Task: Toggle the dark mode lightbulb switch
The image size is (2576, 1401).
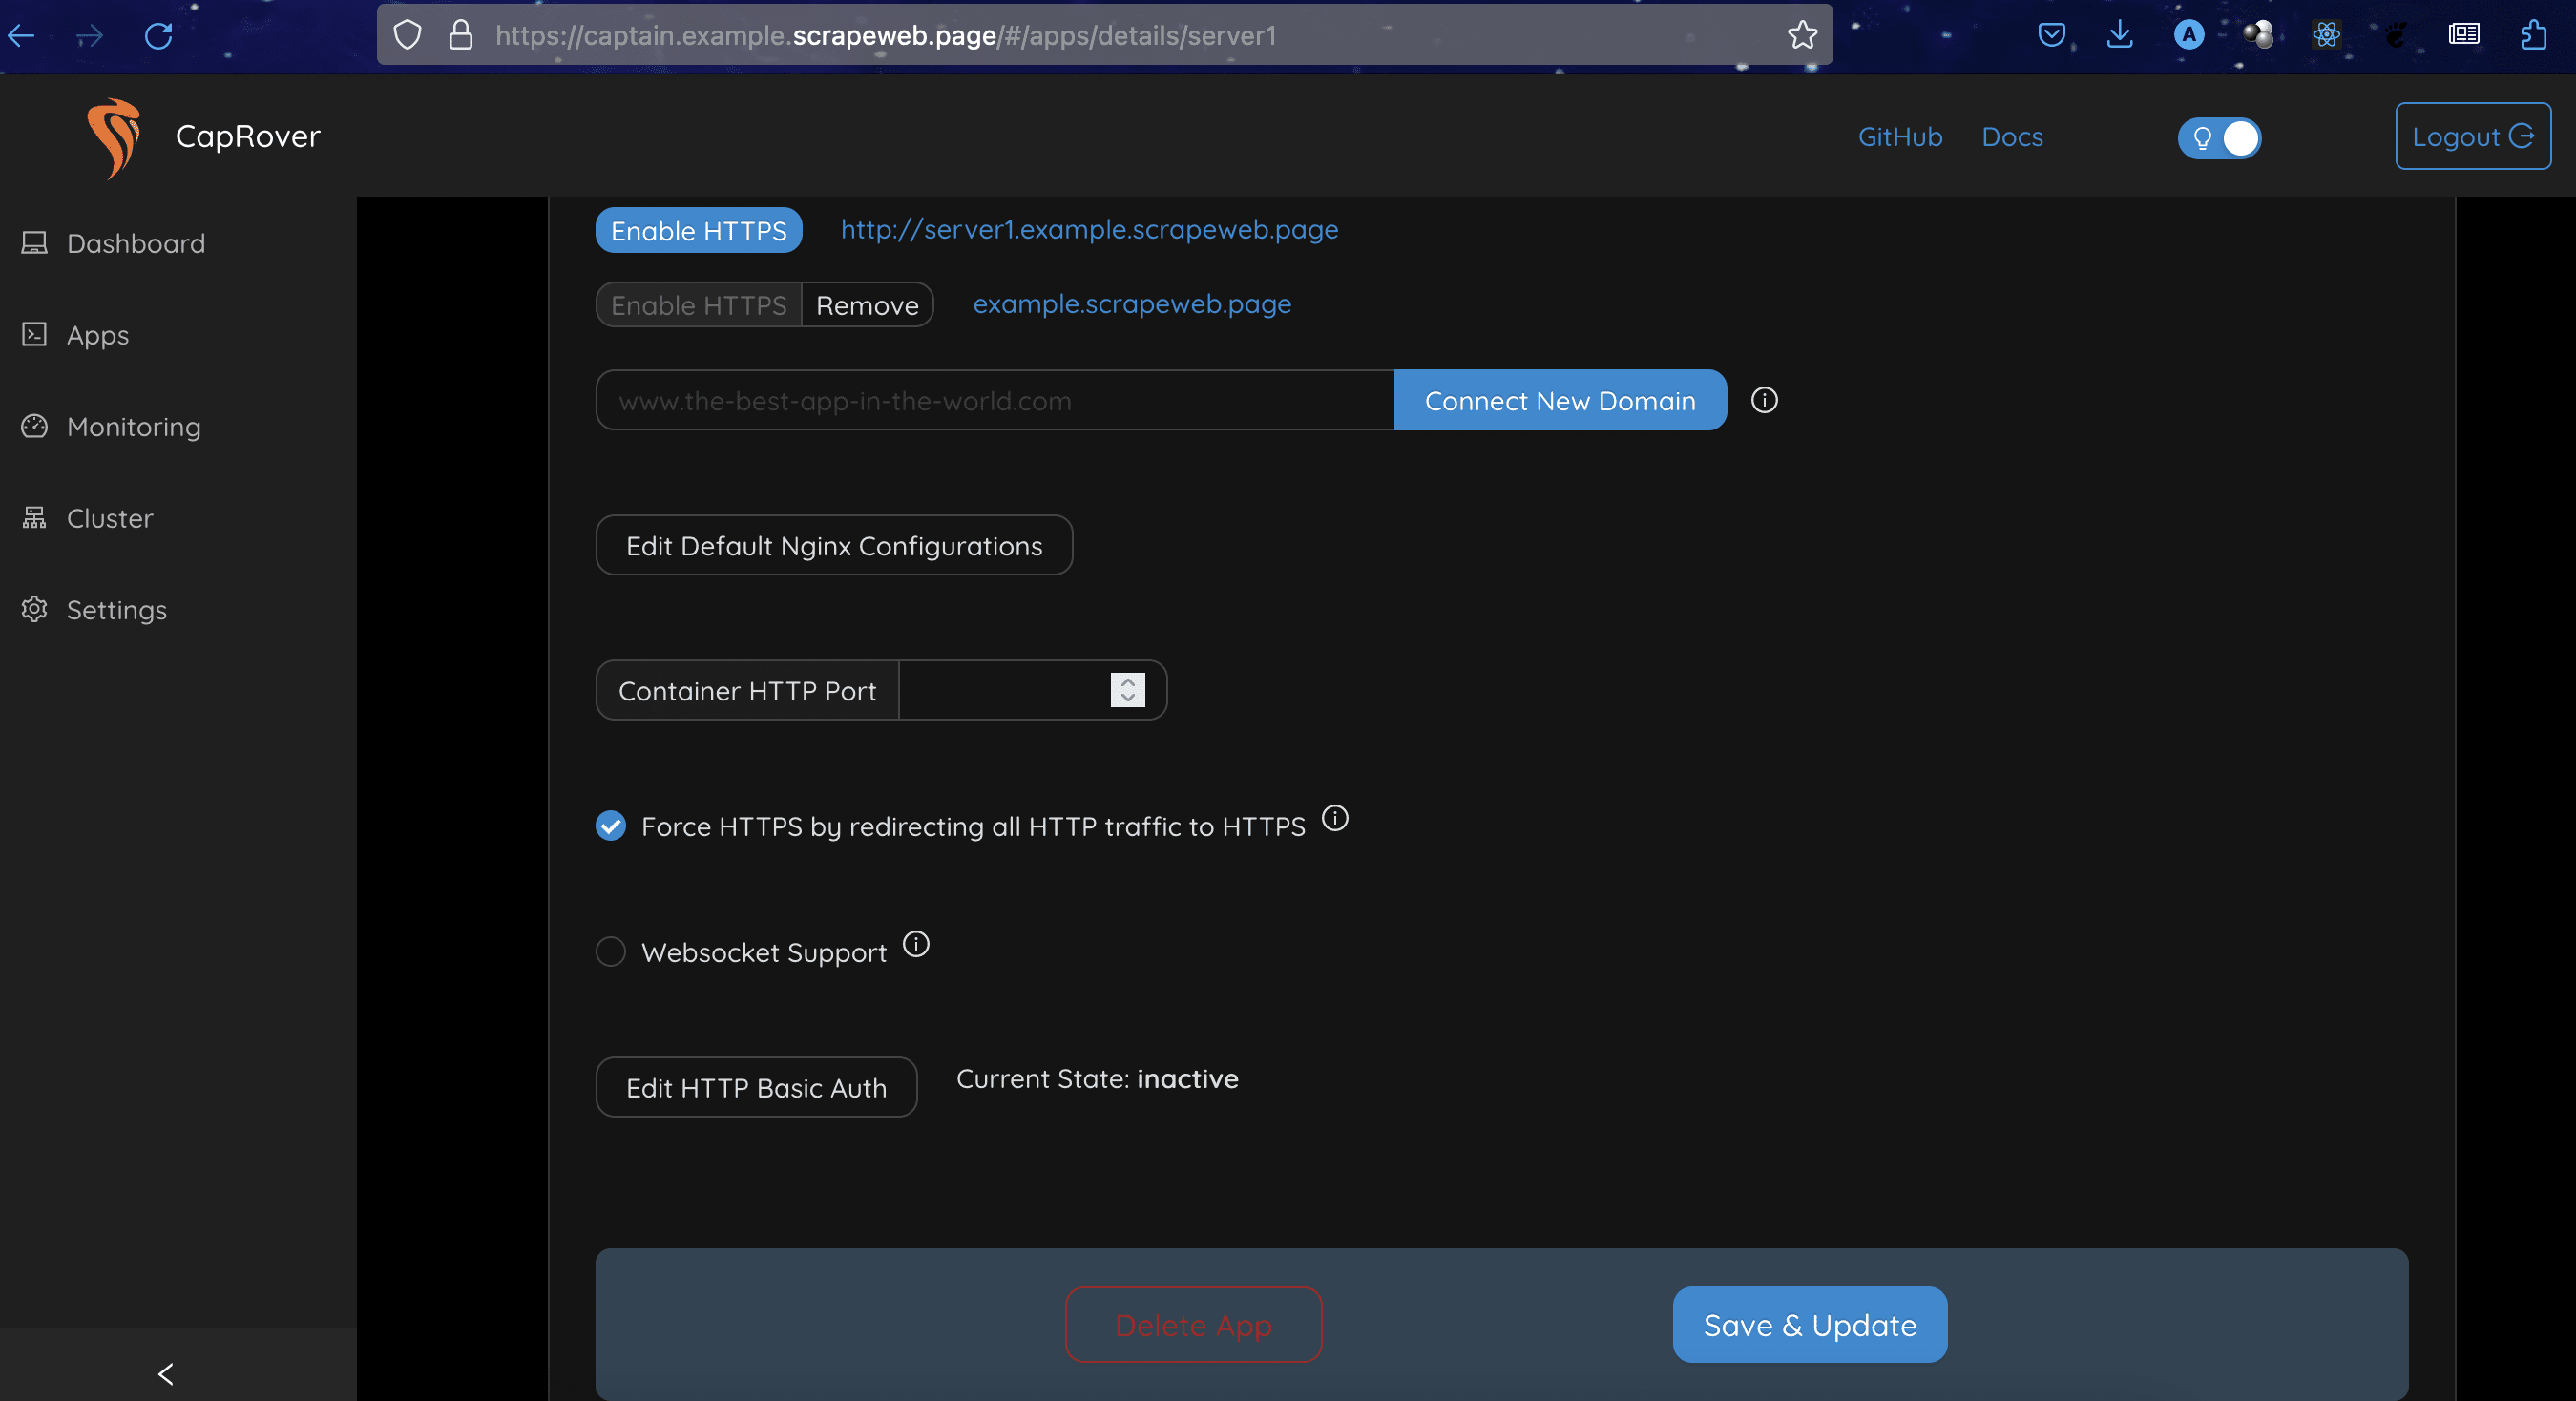Action: click(x=2219, y=138)
